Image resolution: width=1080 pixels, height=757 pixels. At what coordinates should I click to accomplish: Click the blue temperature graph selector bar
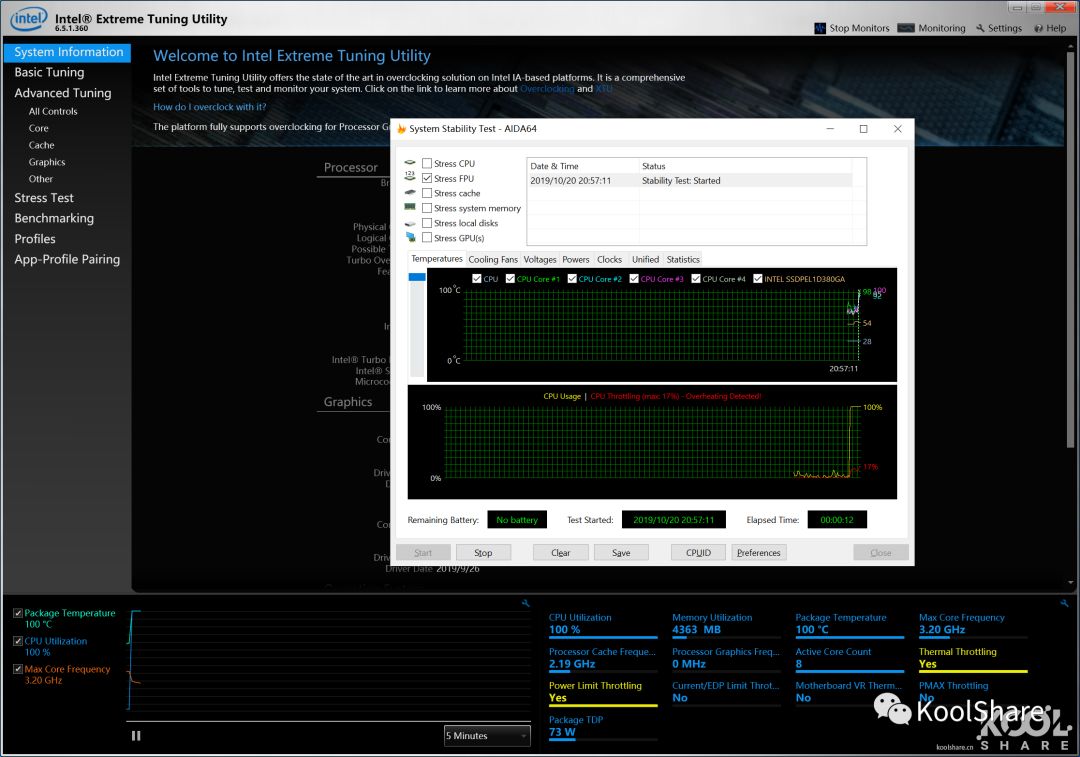(x=417, y=277)
